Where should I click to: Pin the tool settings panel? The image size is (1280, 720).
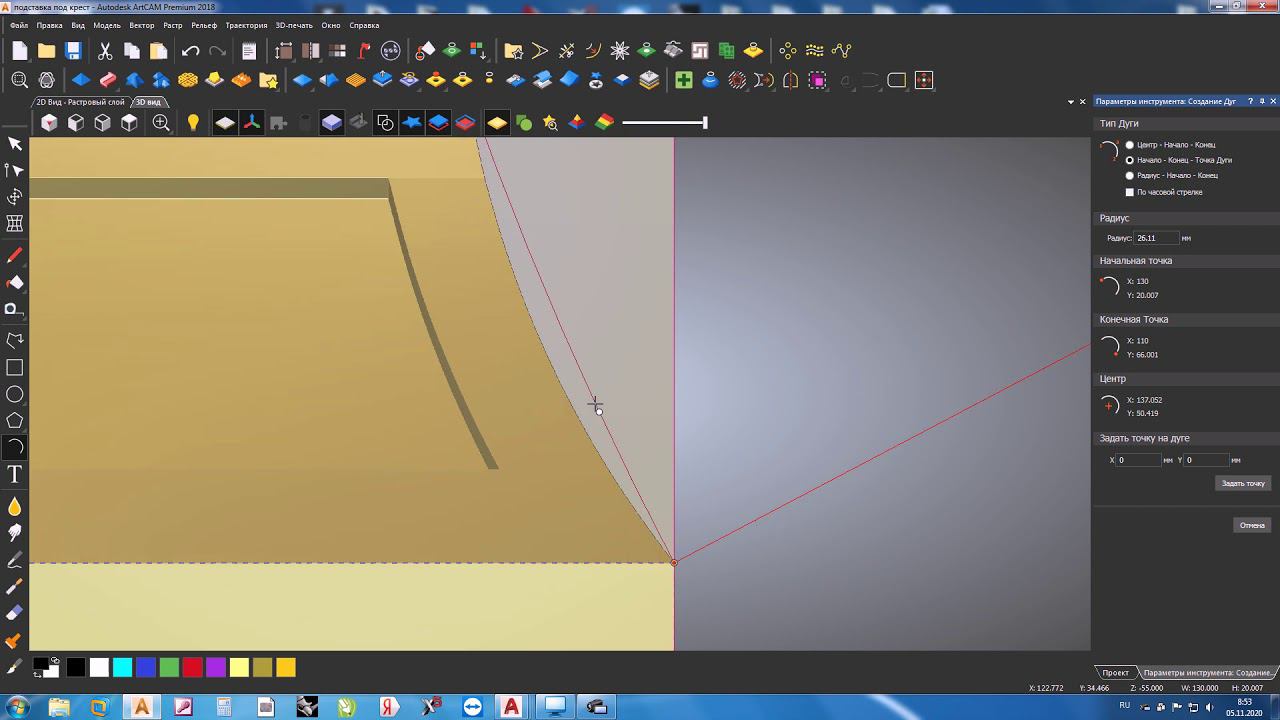(1262, 101)
